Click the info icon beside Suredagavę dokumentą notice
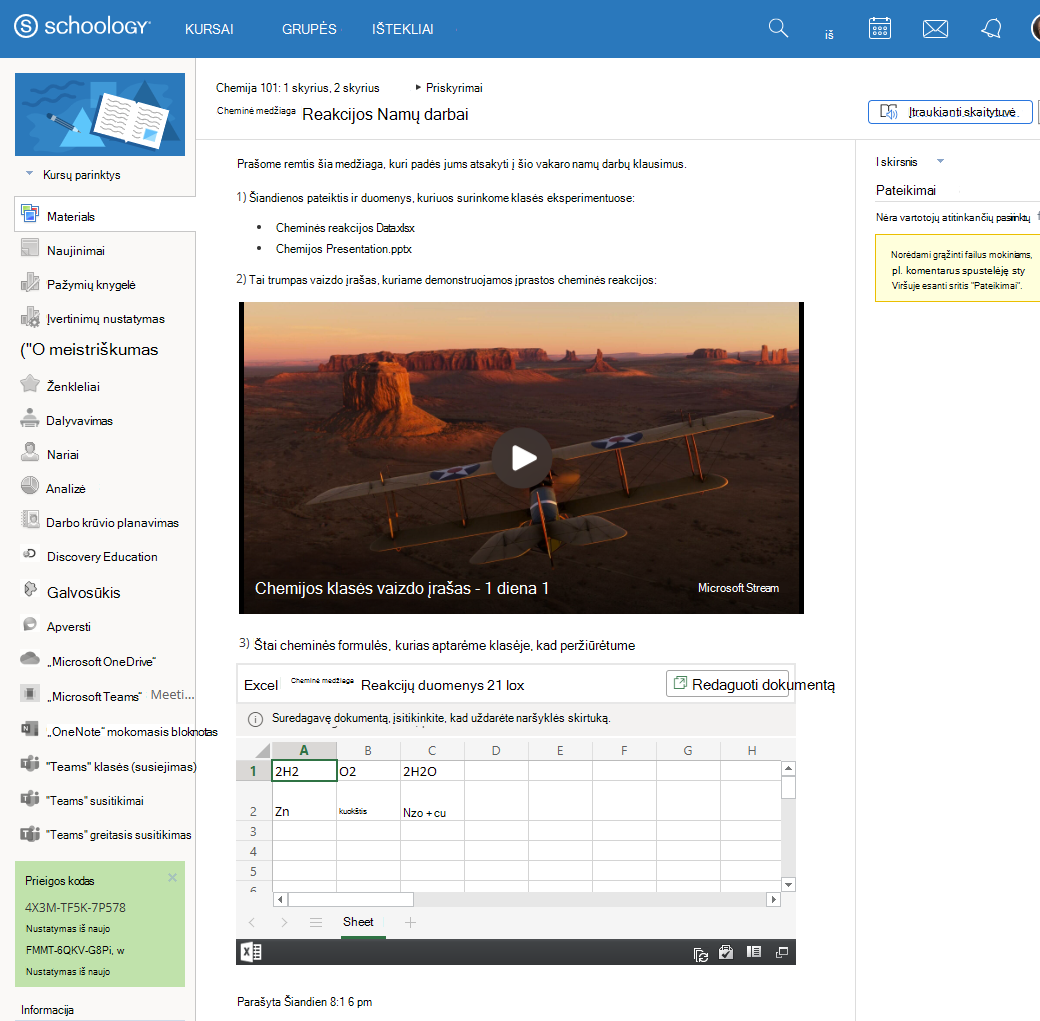 click(255, 719)
